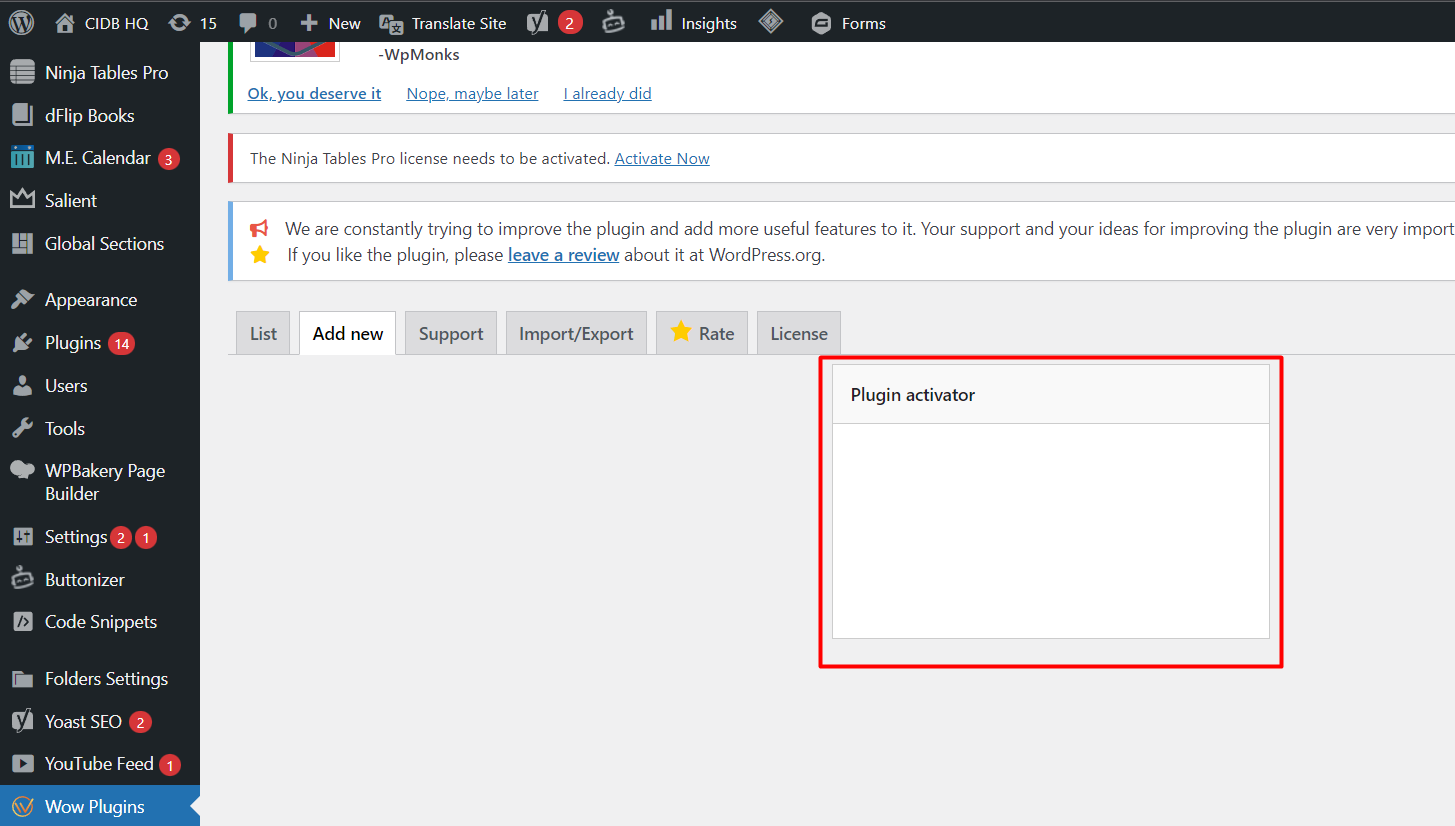Open the Translate Site icon
1455x826 pixels.
click(443, 23)
